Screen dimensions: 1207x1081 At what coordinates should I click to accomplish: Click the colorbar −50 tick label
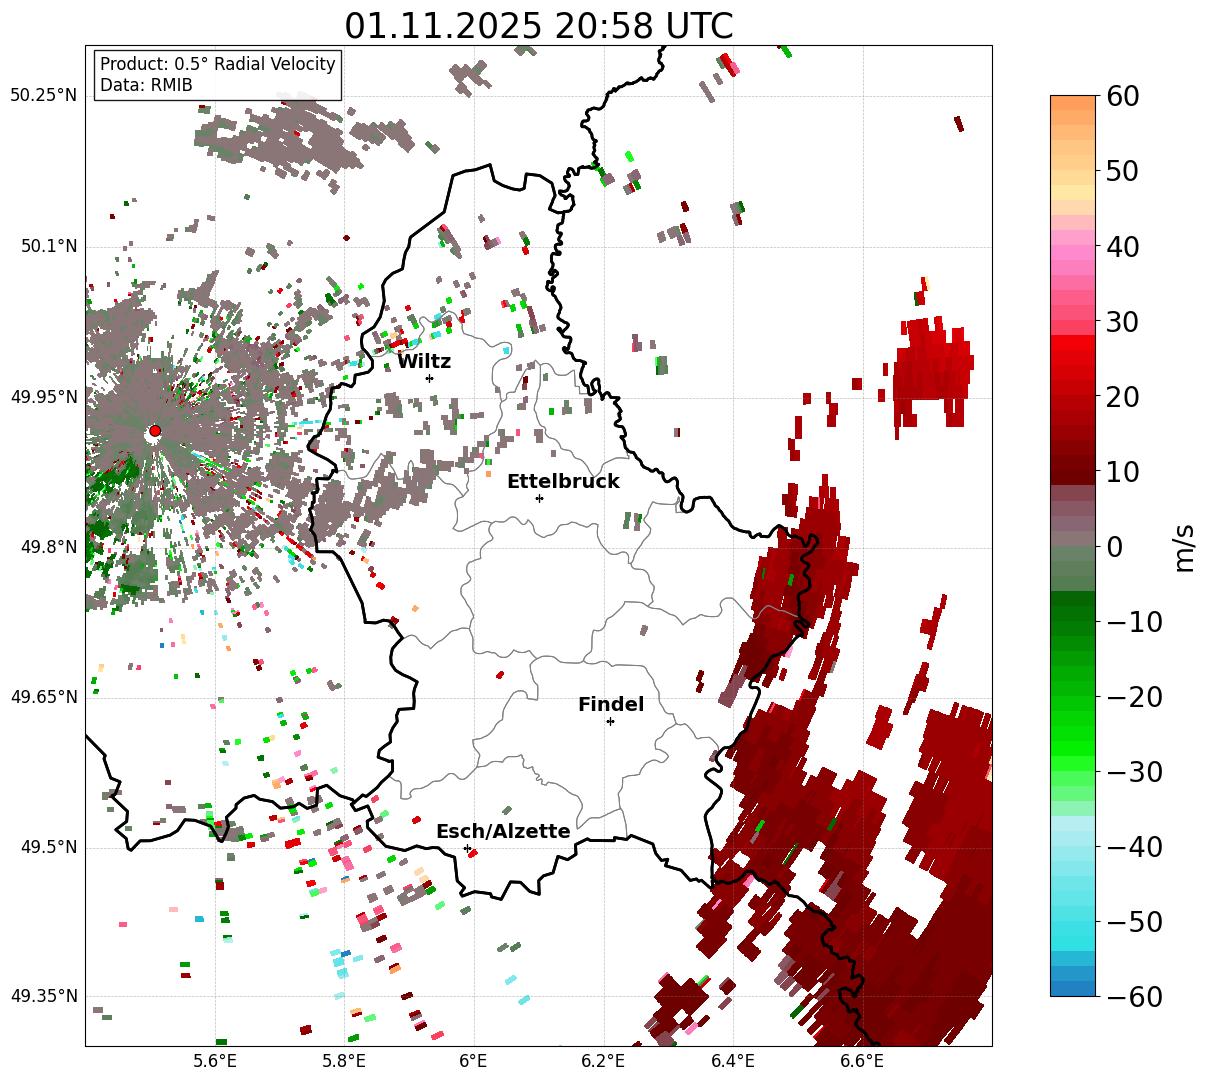(1134, 921)
